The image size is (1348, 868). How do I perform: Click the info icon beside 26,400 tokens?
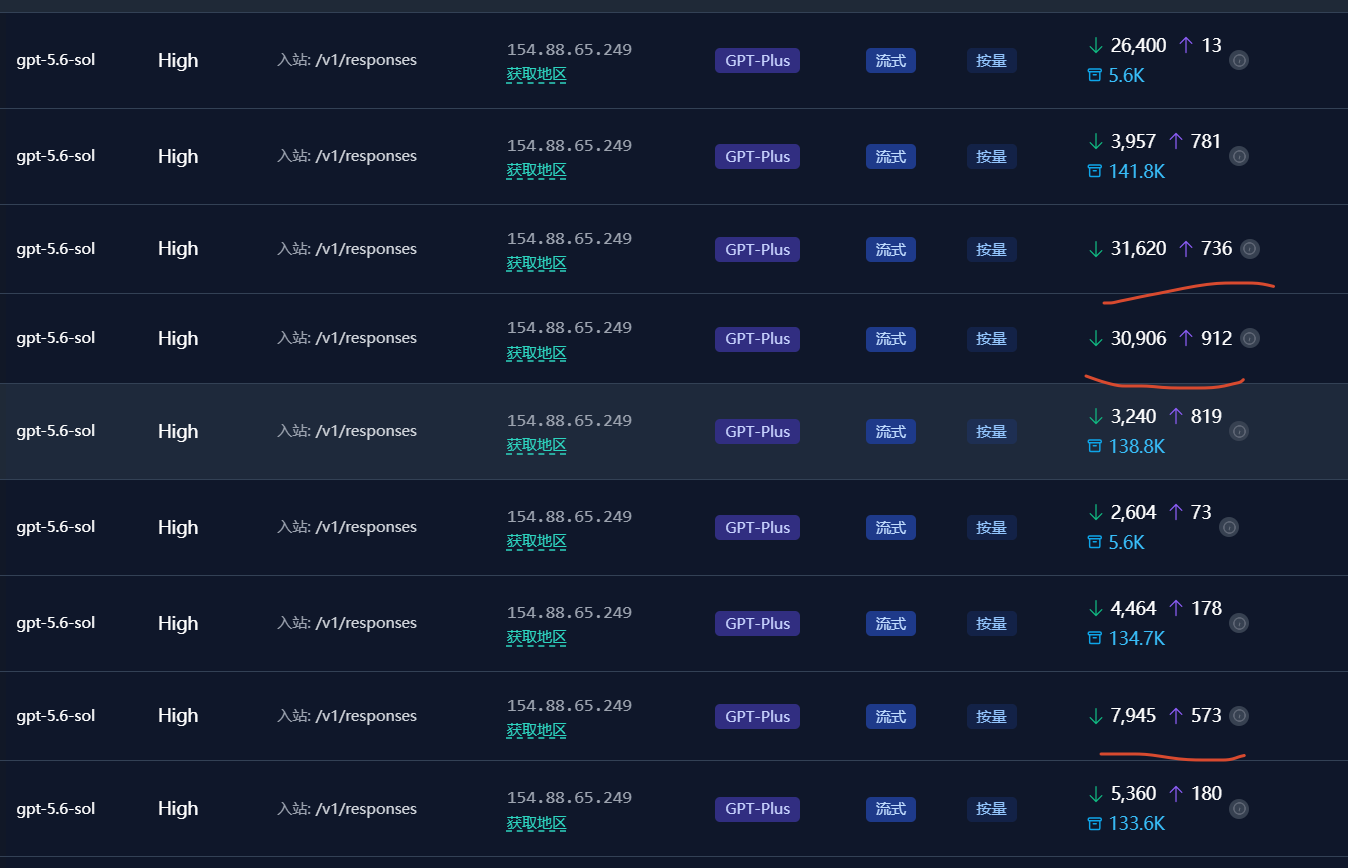tap(1239, 60)
